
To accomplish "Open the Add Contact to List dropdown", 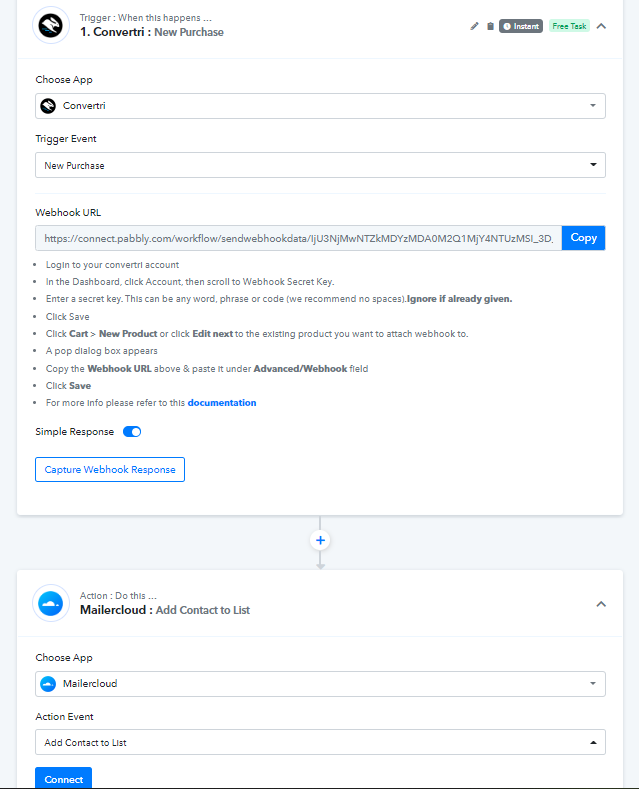I will (320, 742).
